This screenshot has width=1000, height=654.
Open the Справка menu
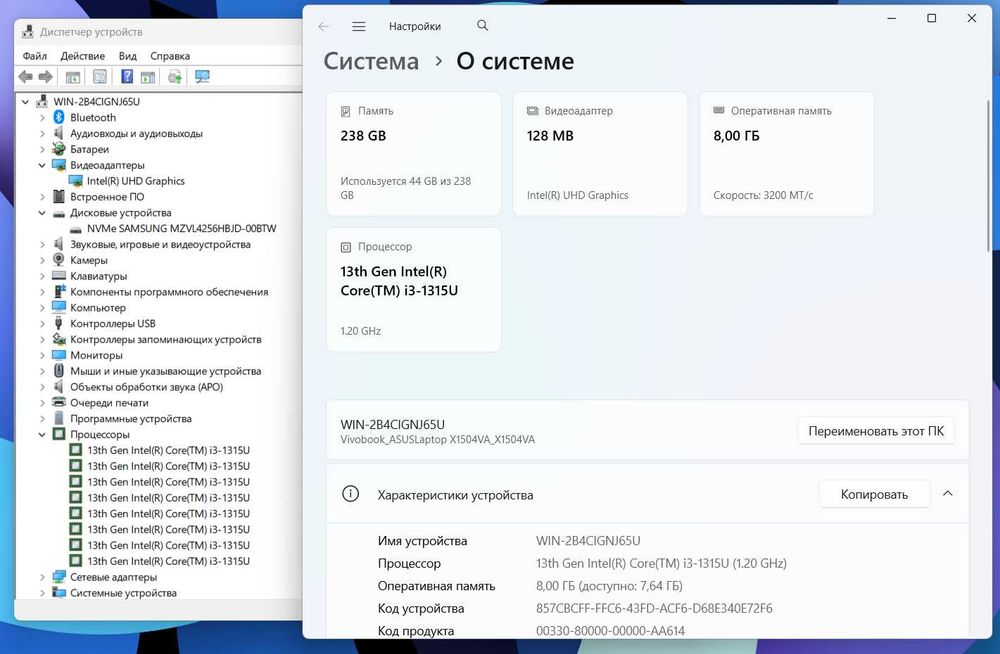point(170,56)
